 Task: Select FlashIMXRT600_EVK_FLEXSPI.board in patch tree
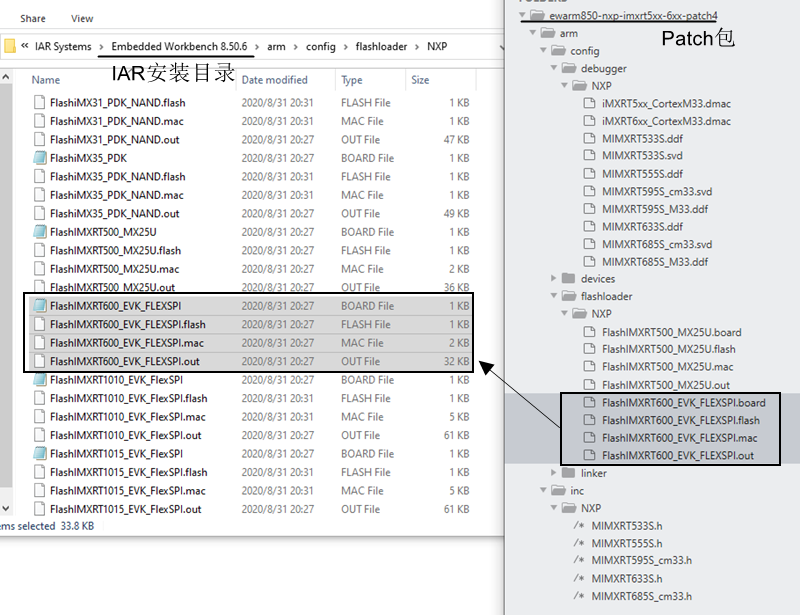pos(684,403)
